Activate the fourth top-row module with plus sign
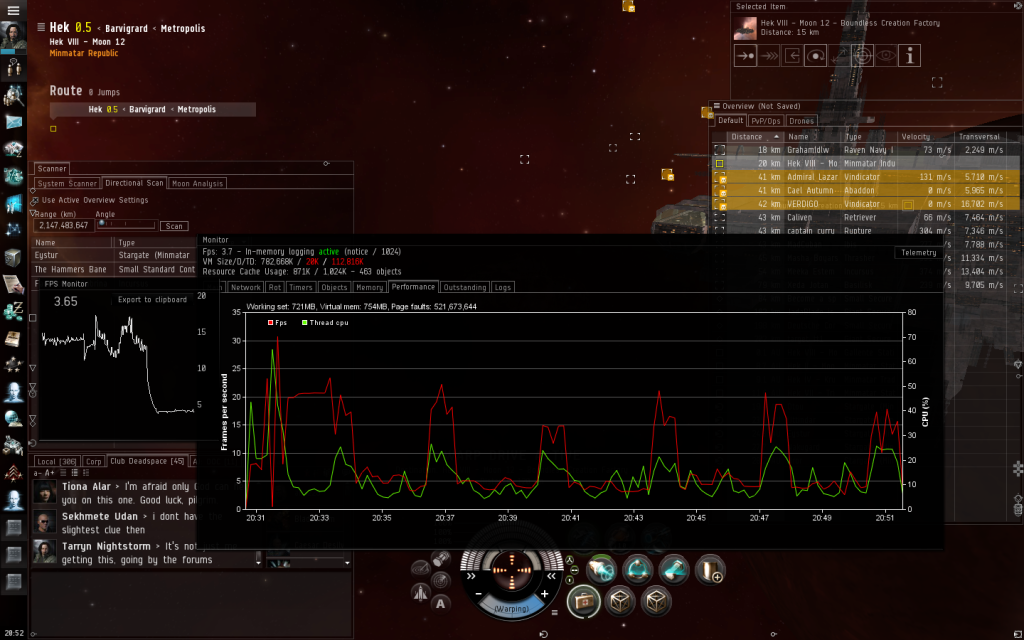Image resolution: width=1024 pixels, height=640 pixels. point(711,570)
